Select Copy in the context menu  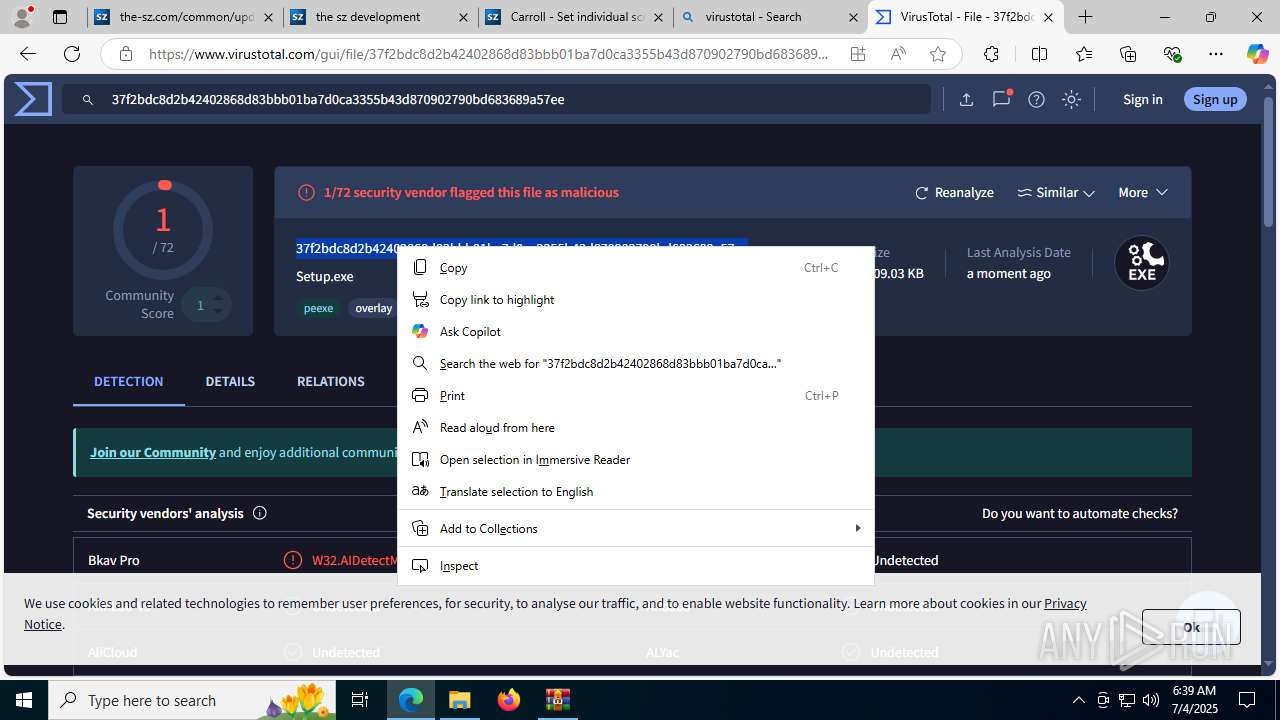(x=636, y=267)
